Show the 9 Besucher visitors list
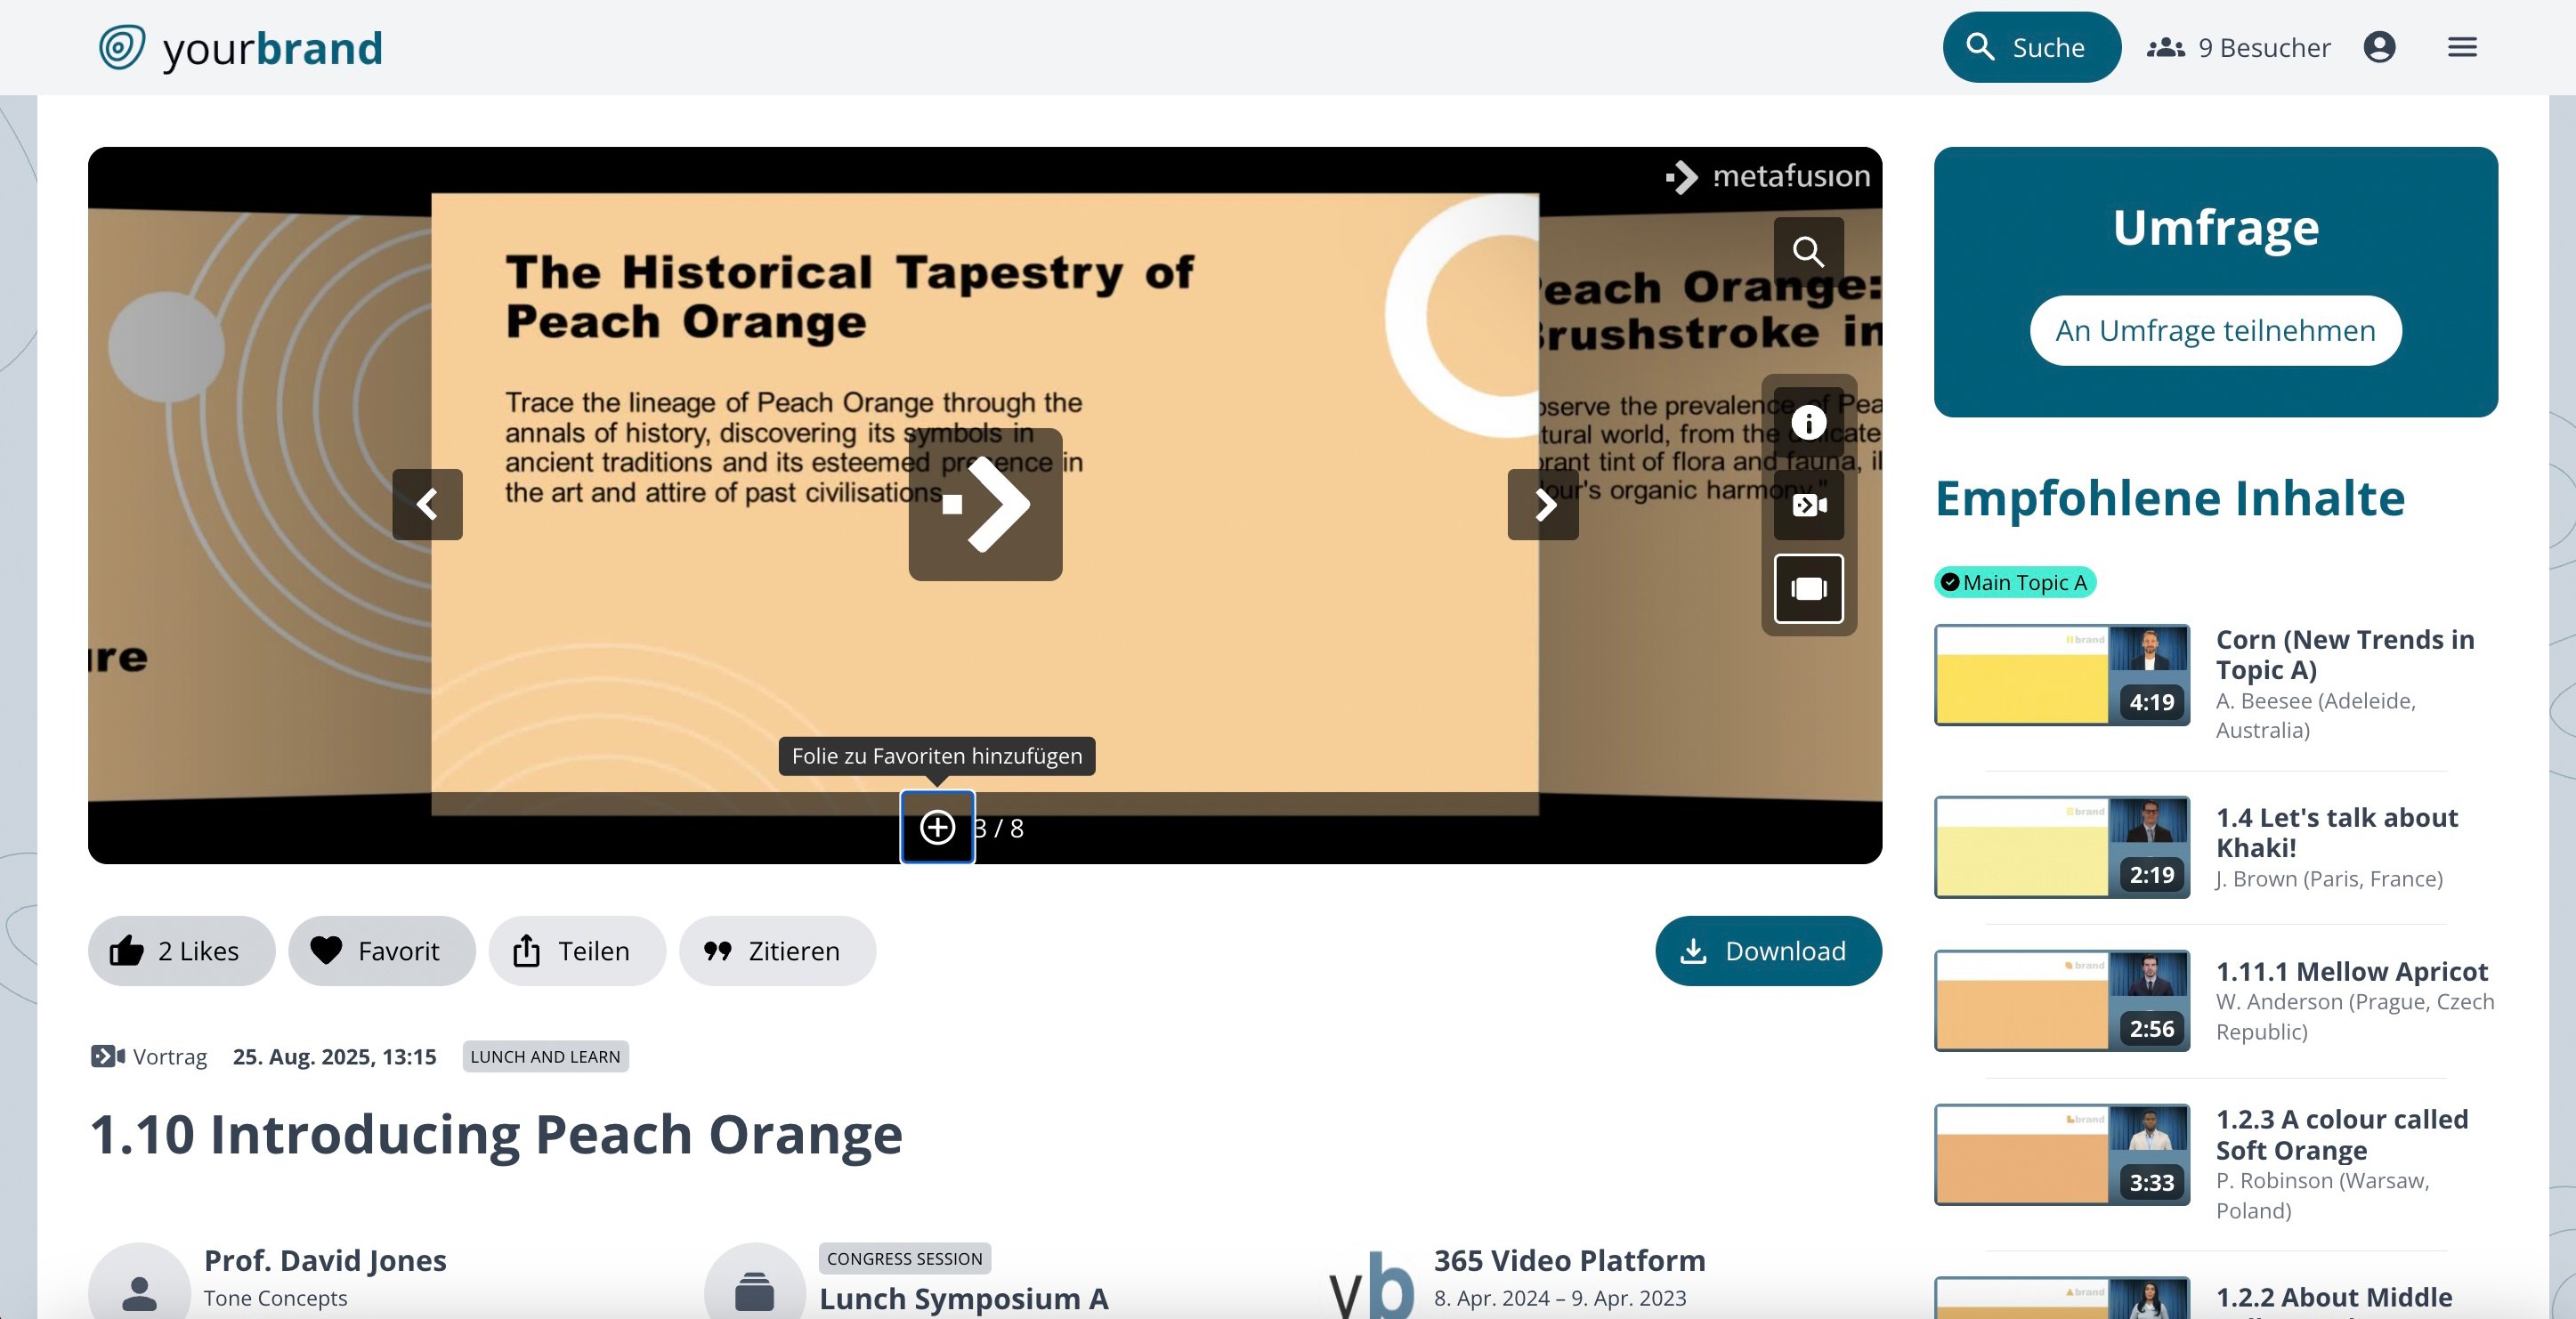The image size is (2576, 1319). click(2238, 47)
